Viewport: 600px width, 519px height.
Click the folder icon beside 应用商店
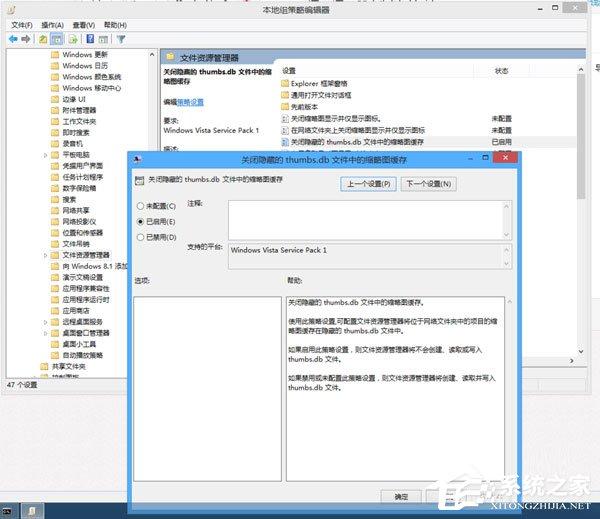pos(55,311)
